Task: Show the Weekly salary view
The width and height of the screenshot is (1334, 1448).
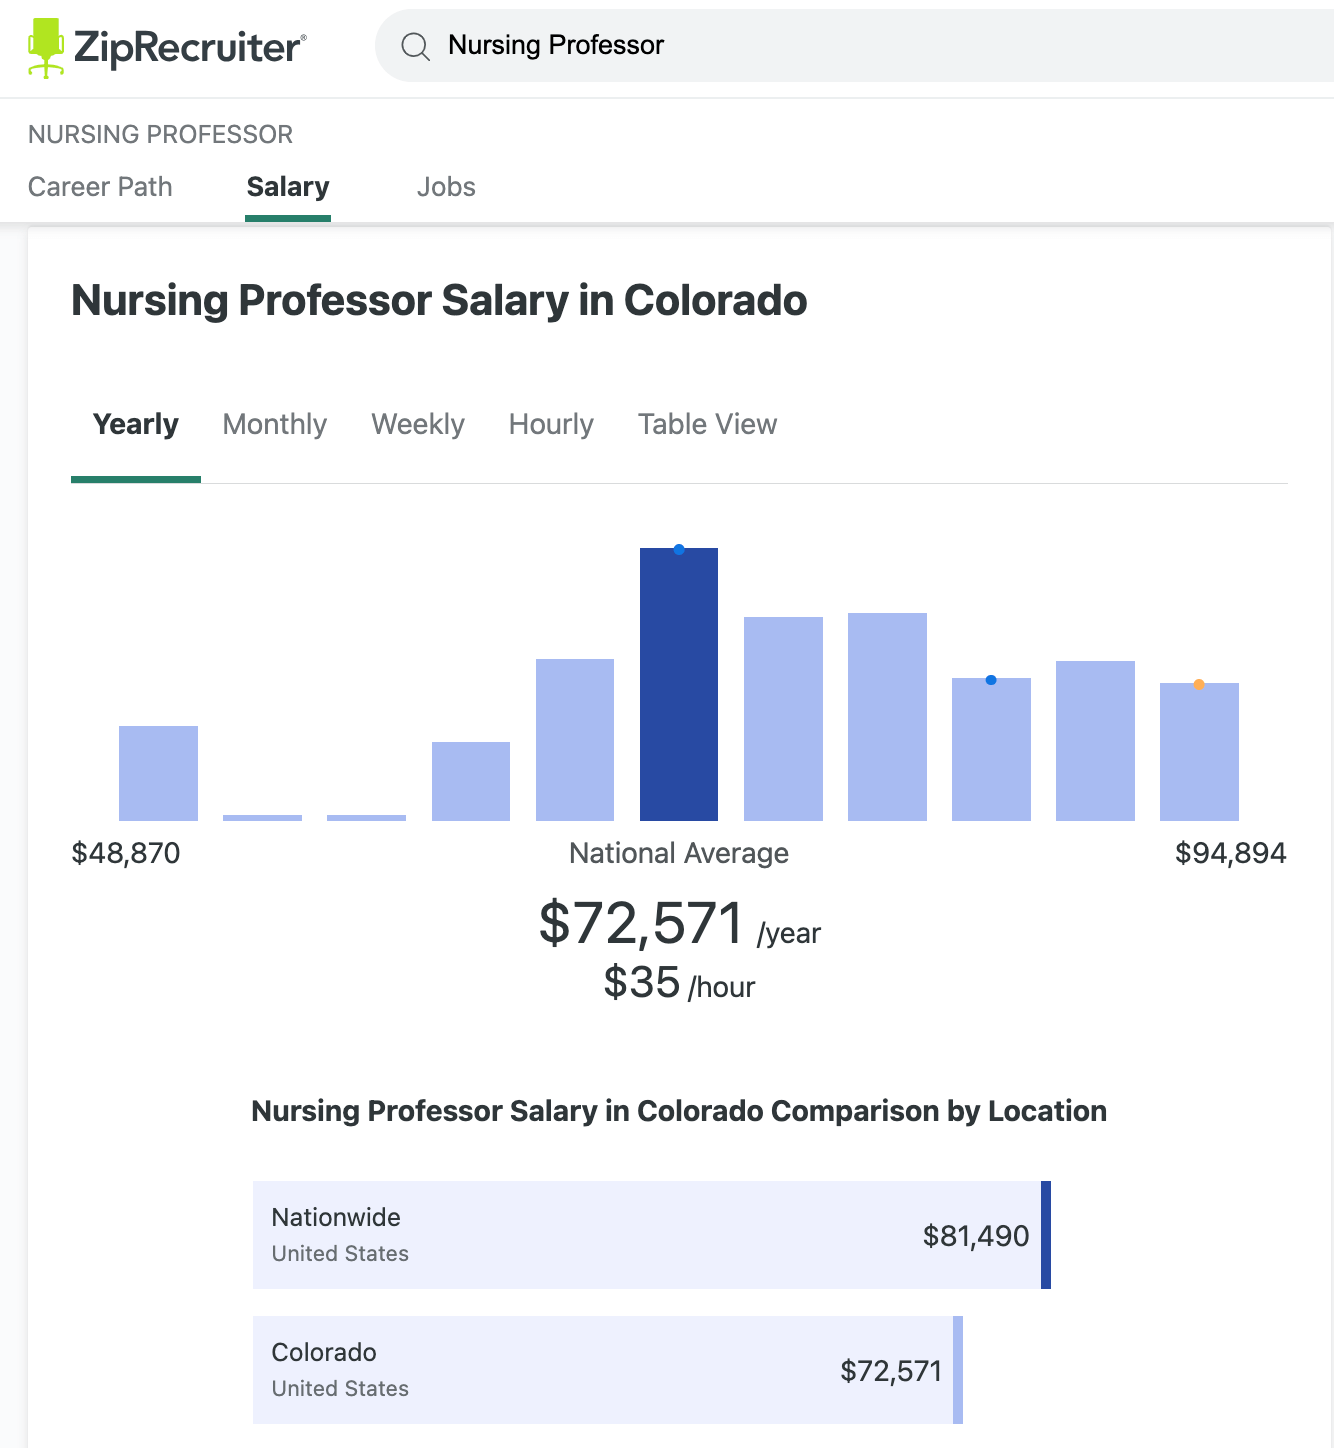Action: coord(418,424)
